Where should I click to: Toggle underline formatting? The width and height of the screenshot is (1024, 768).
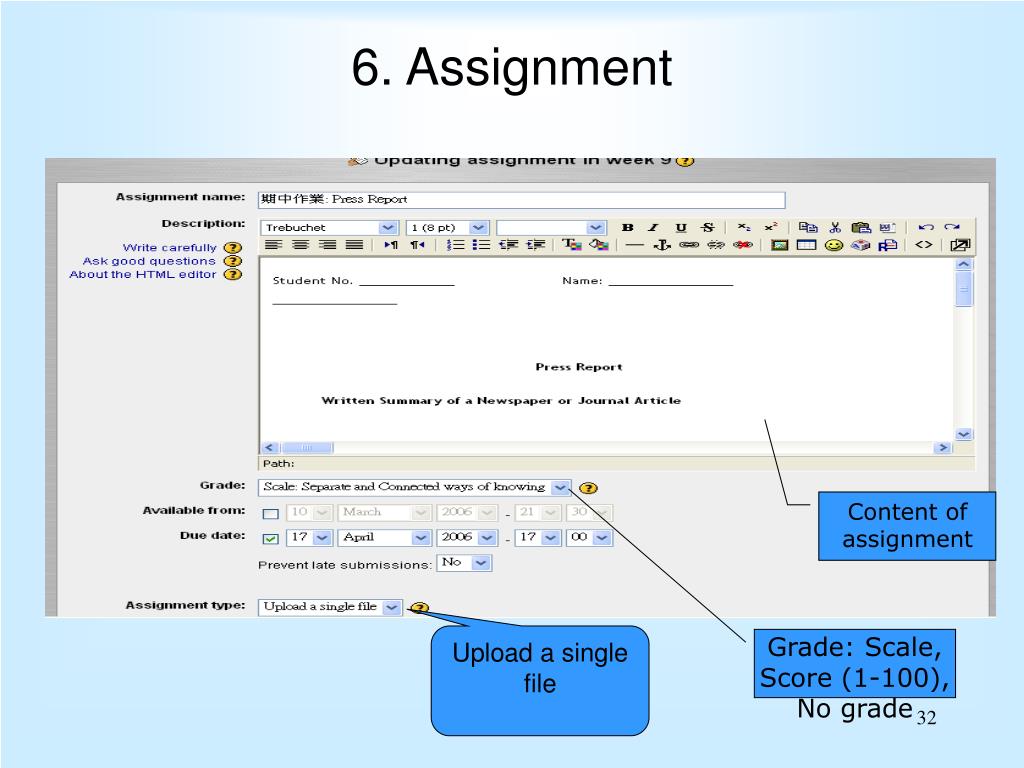pos(681,227)
